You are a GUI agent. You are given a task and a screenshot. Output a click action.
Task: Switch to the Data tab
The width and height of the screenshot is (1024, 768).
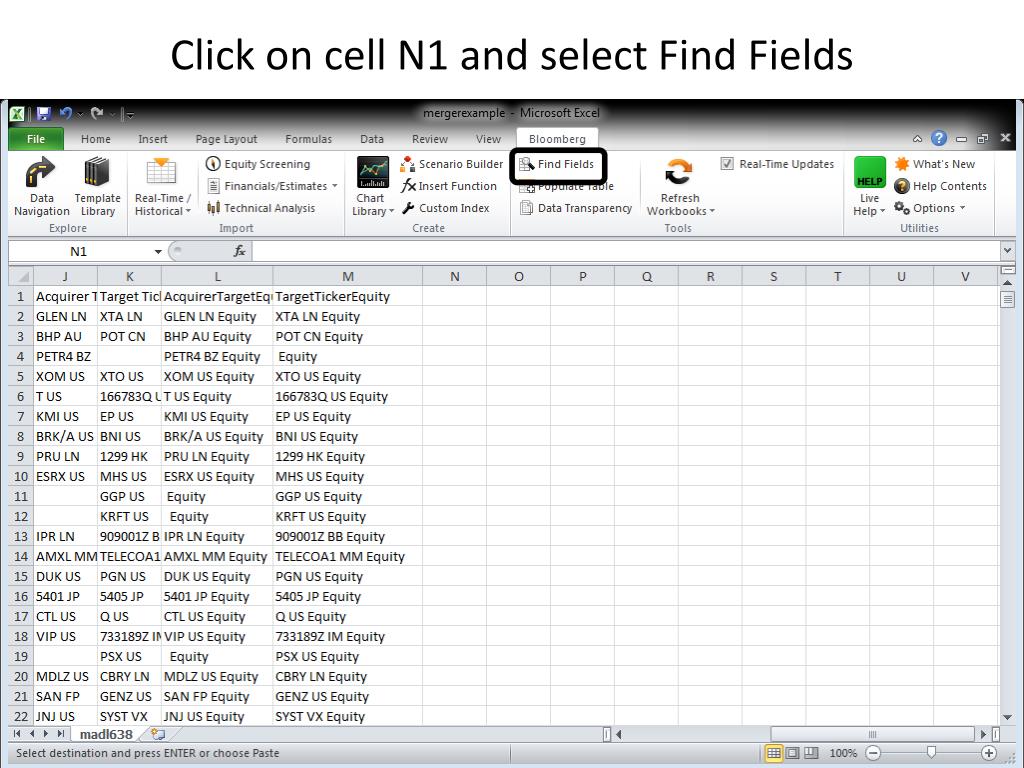pos(372,139)
